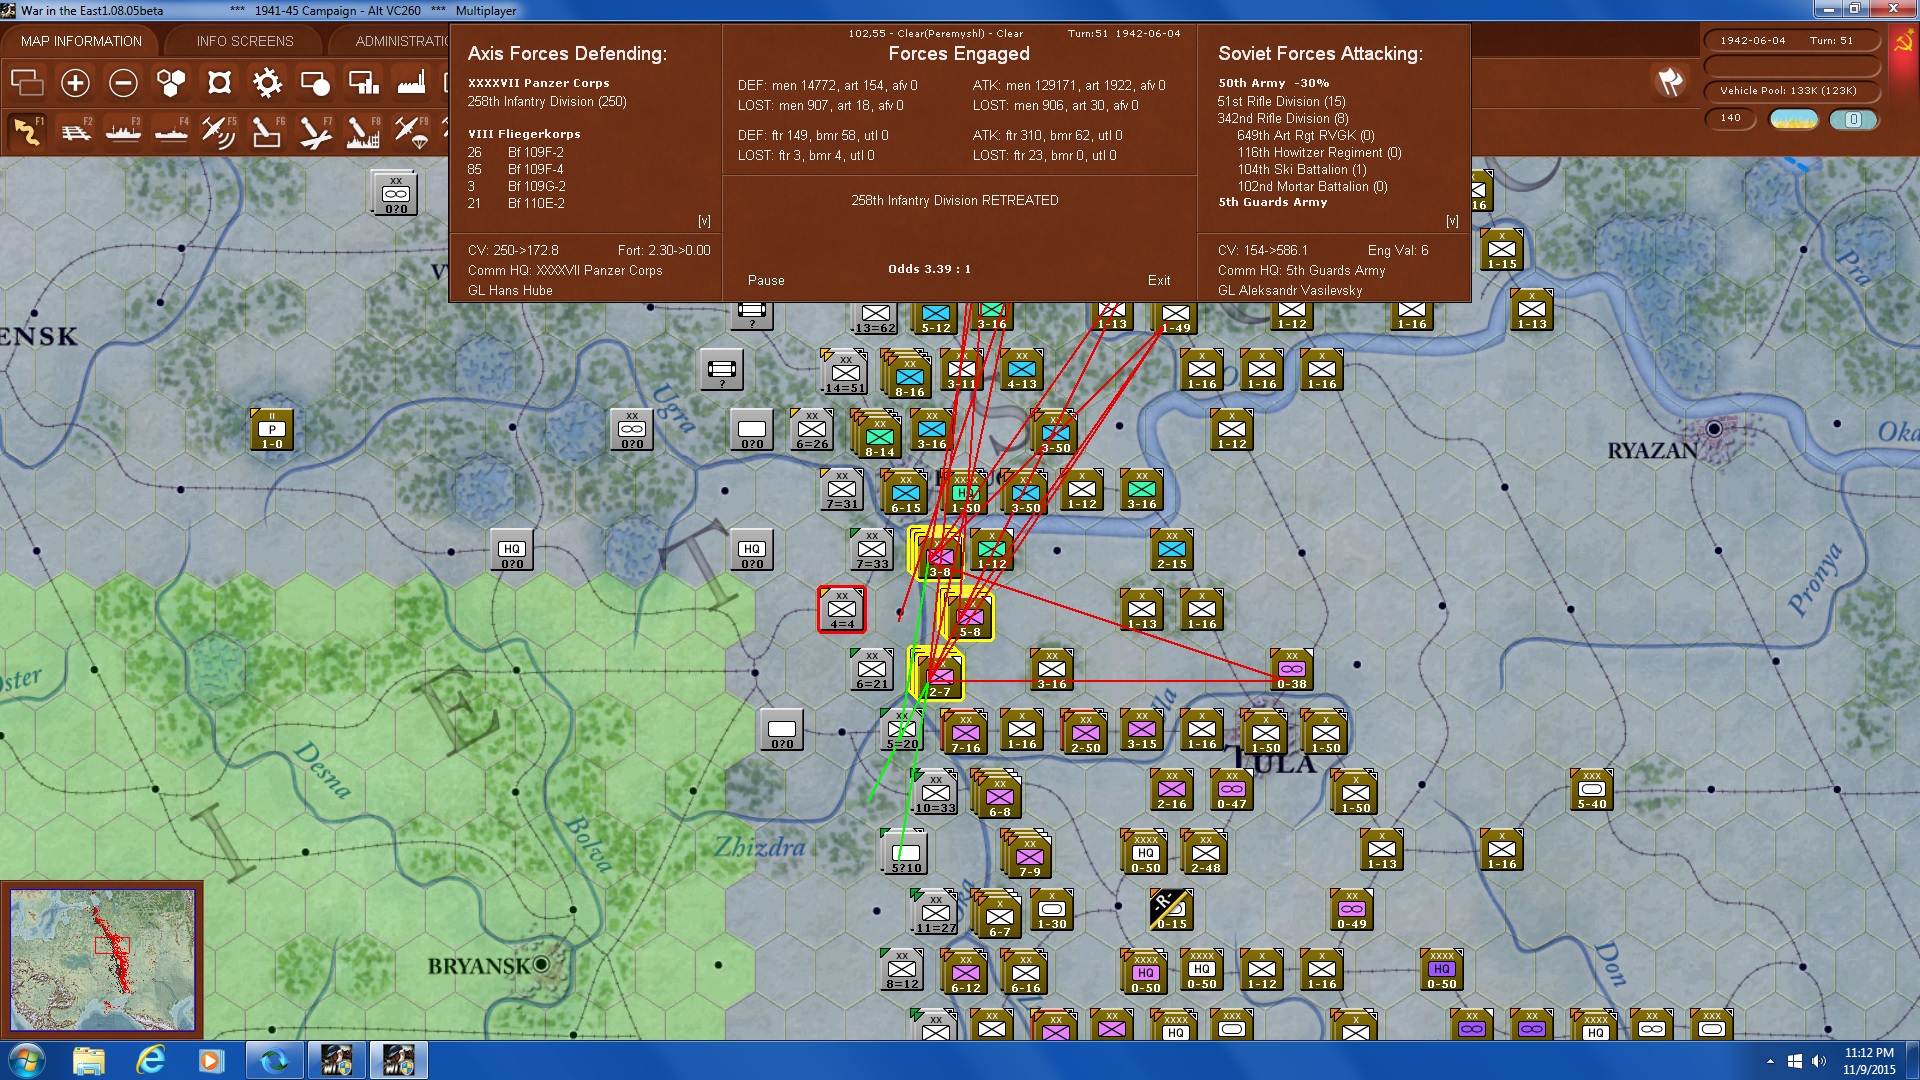Click the taskbar volume speaker icon
Viewport: 1920px width, 1080px height.
pos(1819,1061)
